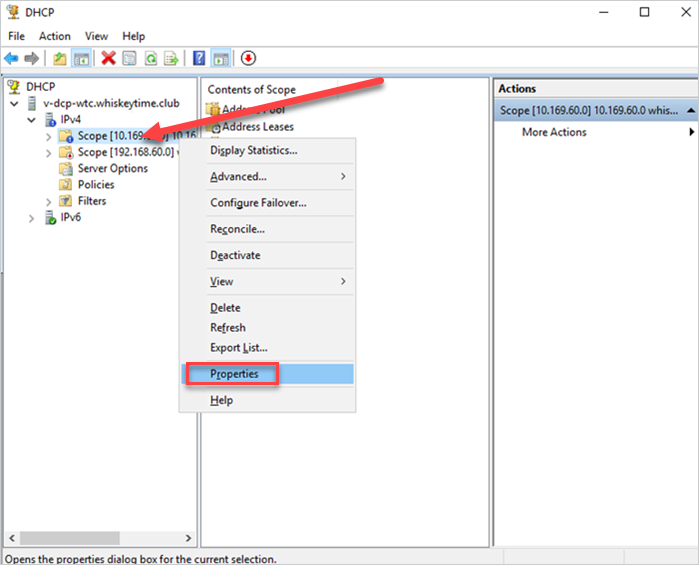The width and height of the screenshot is (699, 565).
Task: Open the Advanced submenu arrow
Action: tap(343, 177)
